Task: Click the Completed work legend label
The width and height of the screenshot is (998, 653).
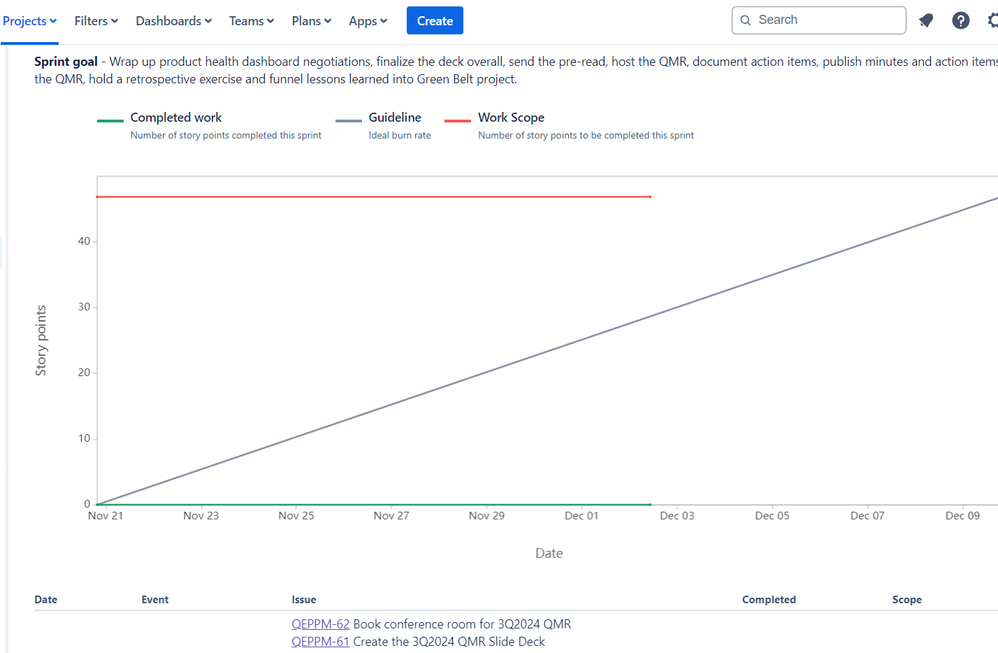Action: pos(176,117)
